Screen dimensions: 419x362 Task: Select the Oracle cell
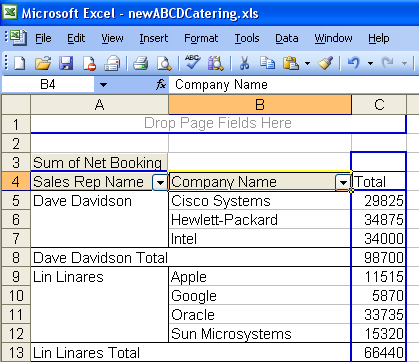tap(260, 314)
